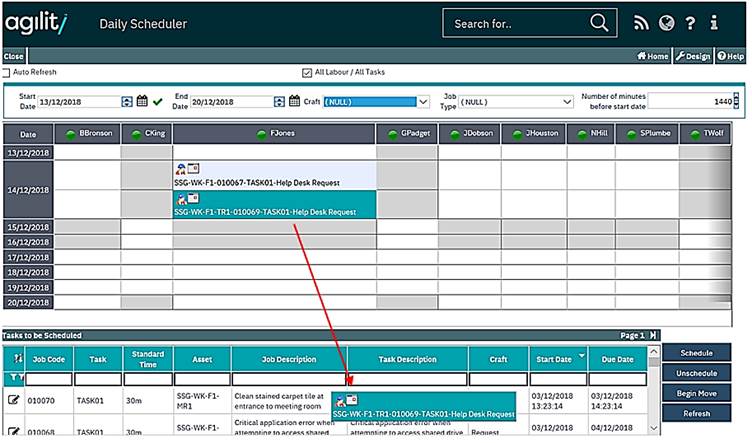Open the information icon in header
This screenshot has width=752, height=443.
pyautogui.click(x=714, y=23)
